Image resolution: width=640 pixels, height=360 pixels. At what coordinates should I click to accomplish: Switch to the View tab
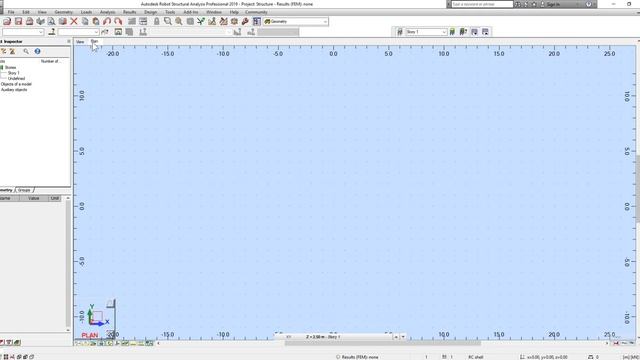[x=80, y=42]
